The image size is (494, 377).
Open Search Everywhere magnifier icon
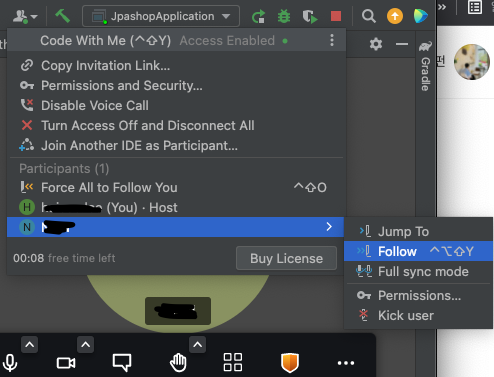[369, 16]
